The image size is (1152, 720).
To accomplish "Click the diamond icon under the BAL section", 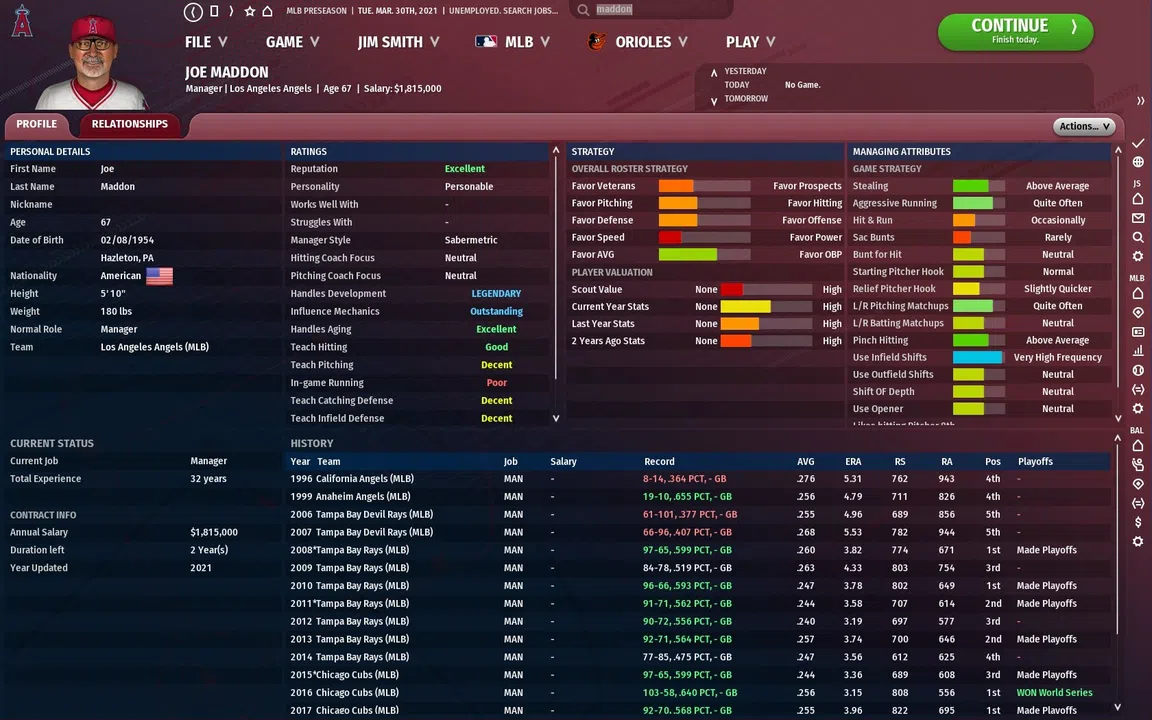I will (1137, 484).
